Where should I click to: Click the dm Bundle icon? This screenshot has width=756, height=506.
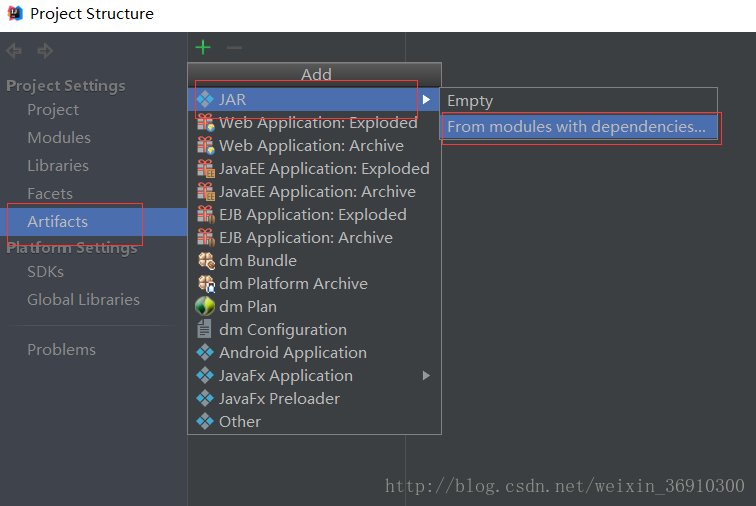click(206, 261)
